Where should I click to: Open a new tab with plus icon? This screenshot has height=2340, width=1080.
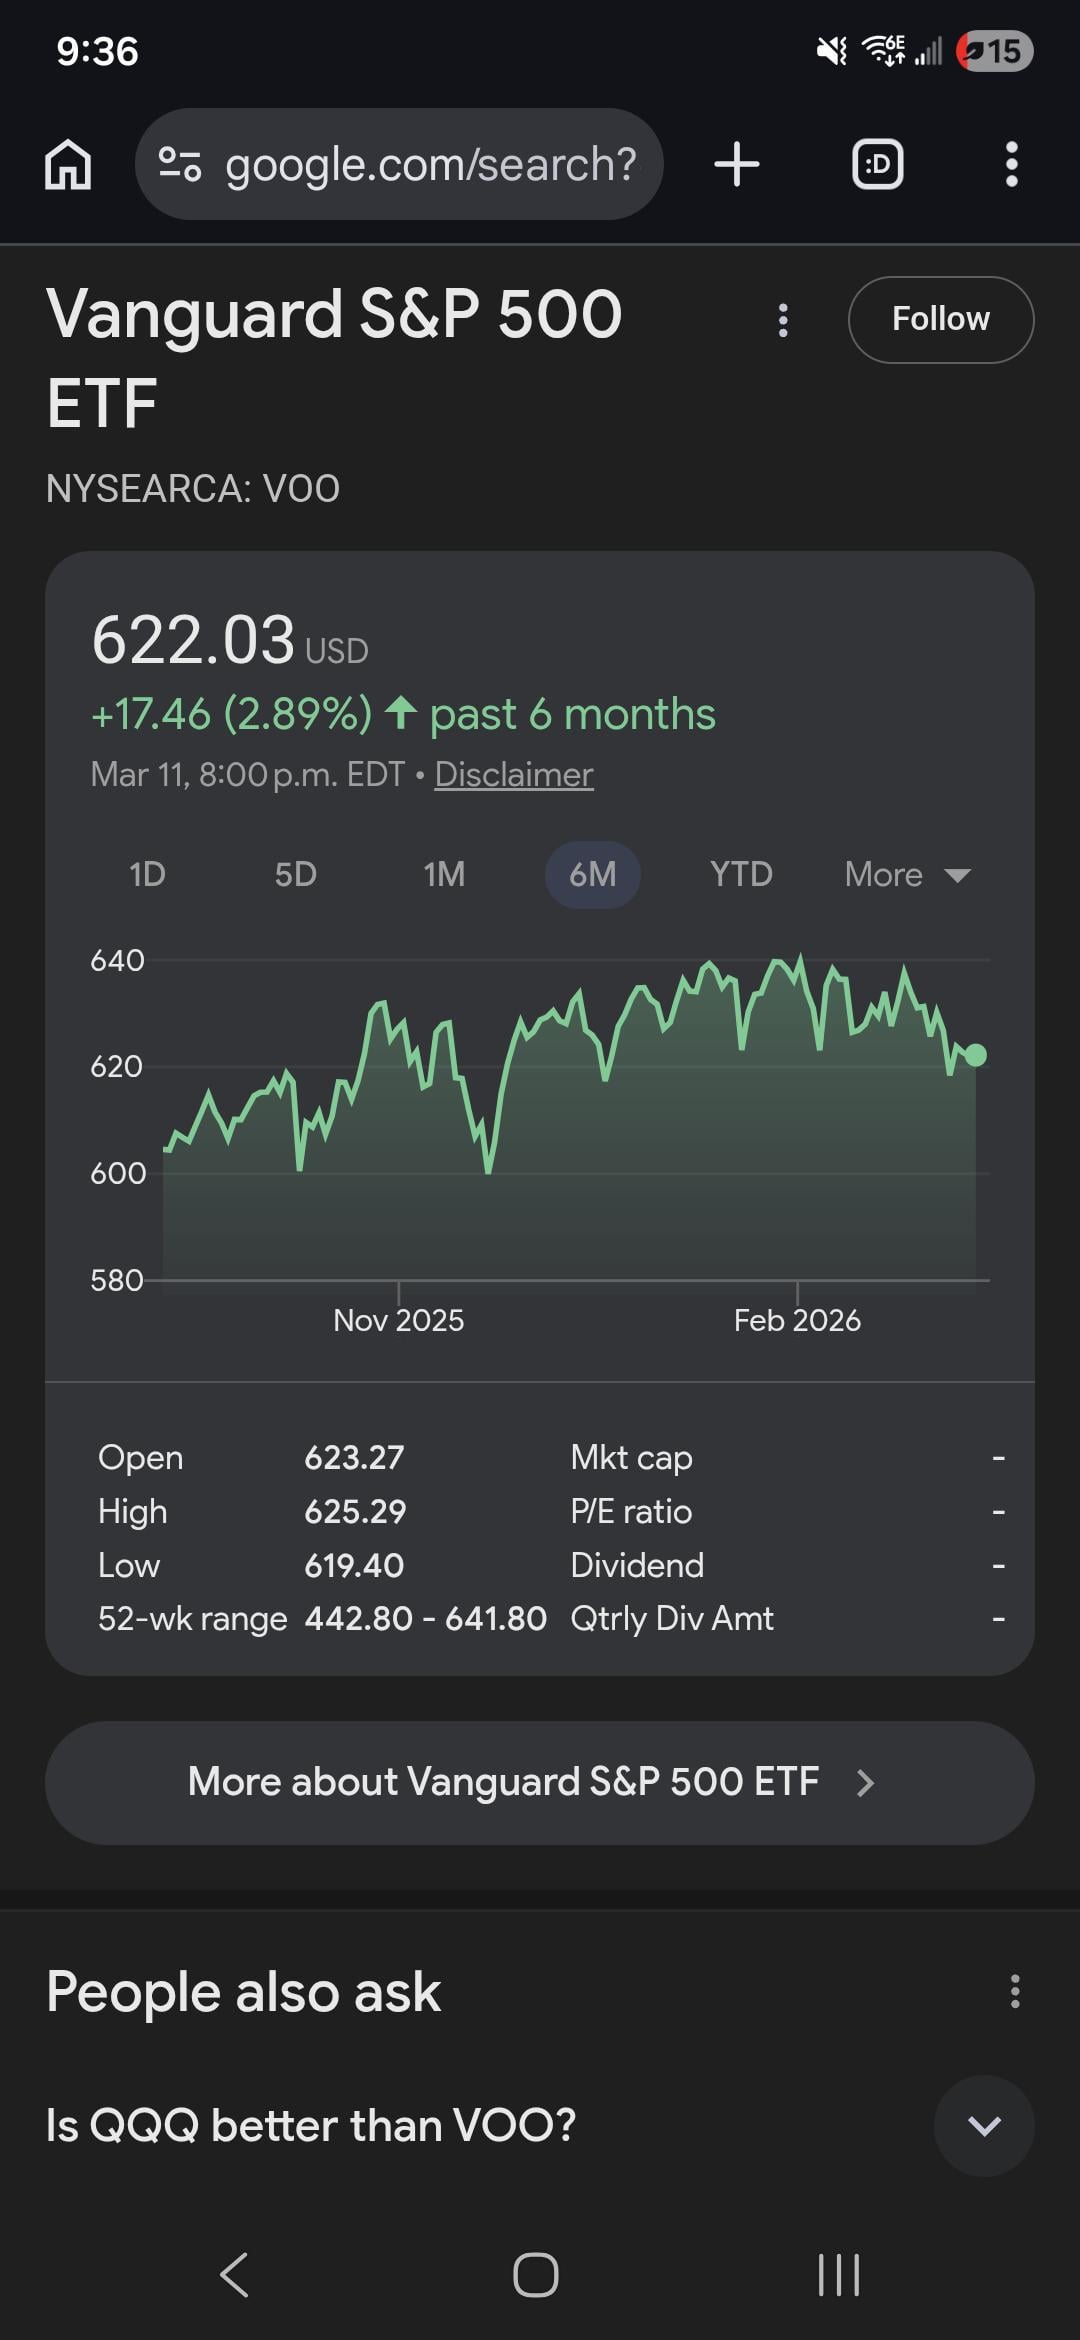click(x=737, y=165)
